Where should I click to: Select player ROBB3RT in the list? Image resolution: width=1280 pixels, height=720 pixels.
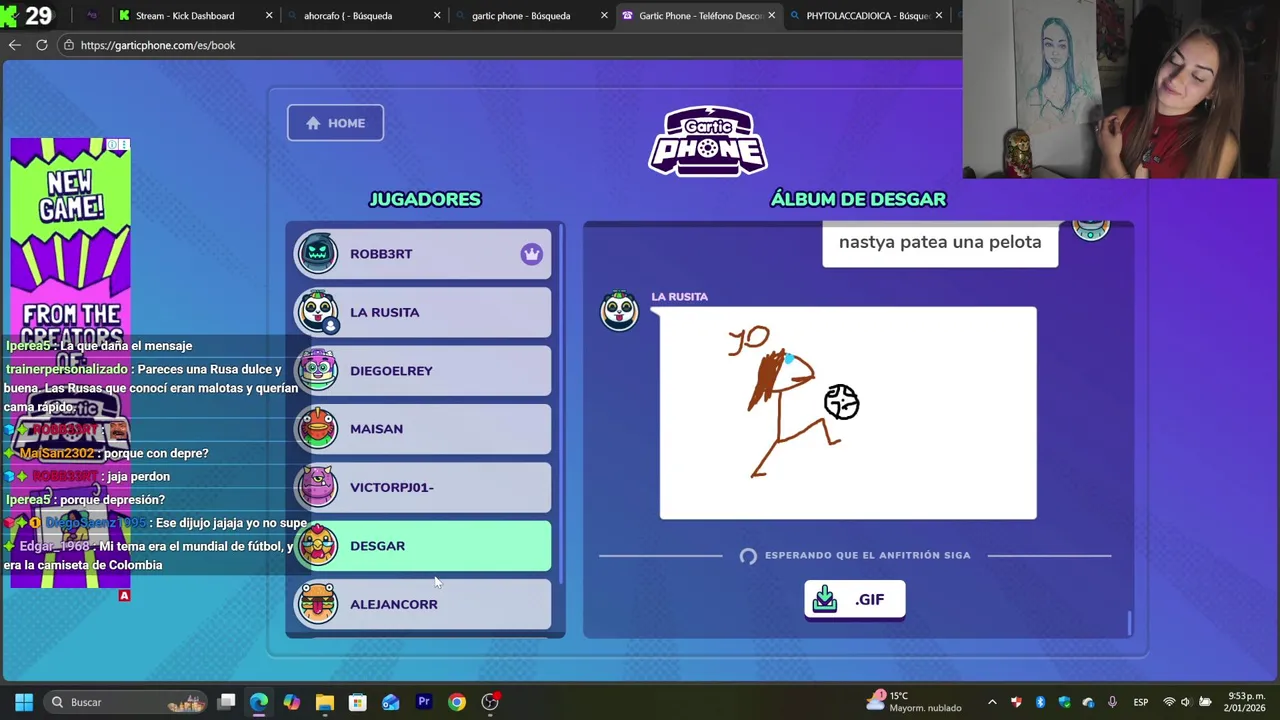click(x=423, y=254)
